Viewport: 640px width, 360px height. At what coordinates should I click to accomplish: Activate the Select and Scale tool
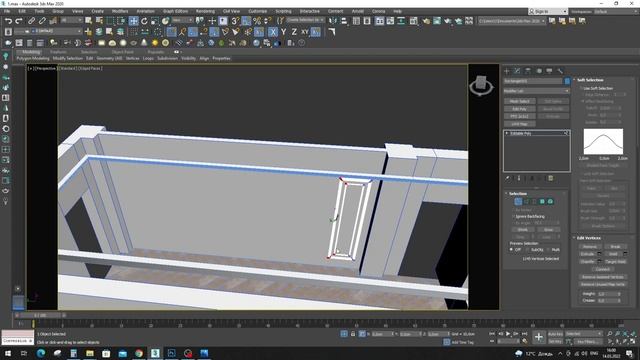pyautogui.click(x=155, y=21)
